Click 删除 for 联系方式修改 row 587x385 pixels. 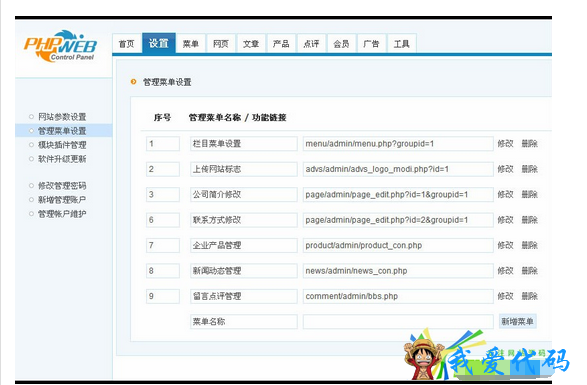(x=530, y=220)
